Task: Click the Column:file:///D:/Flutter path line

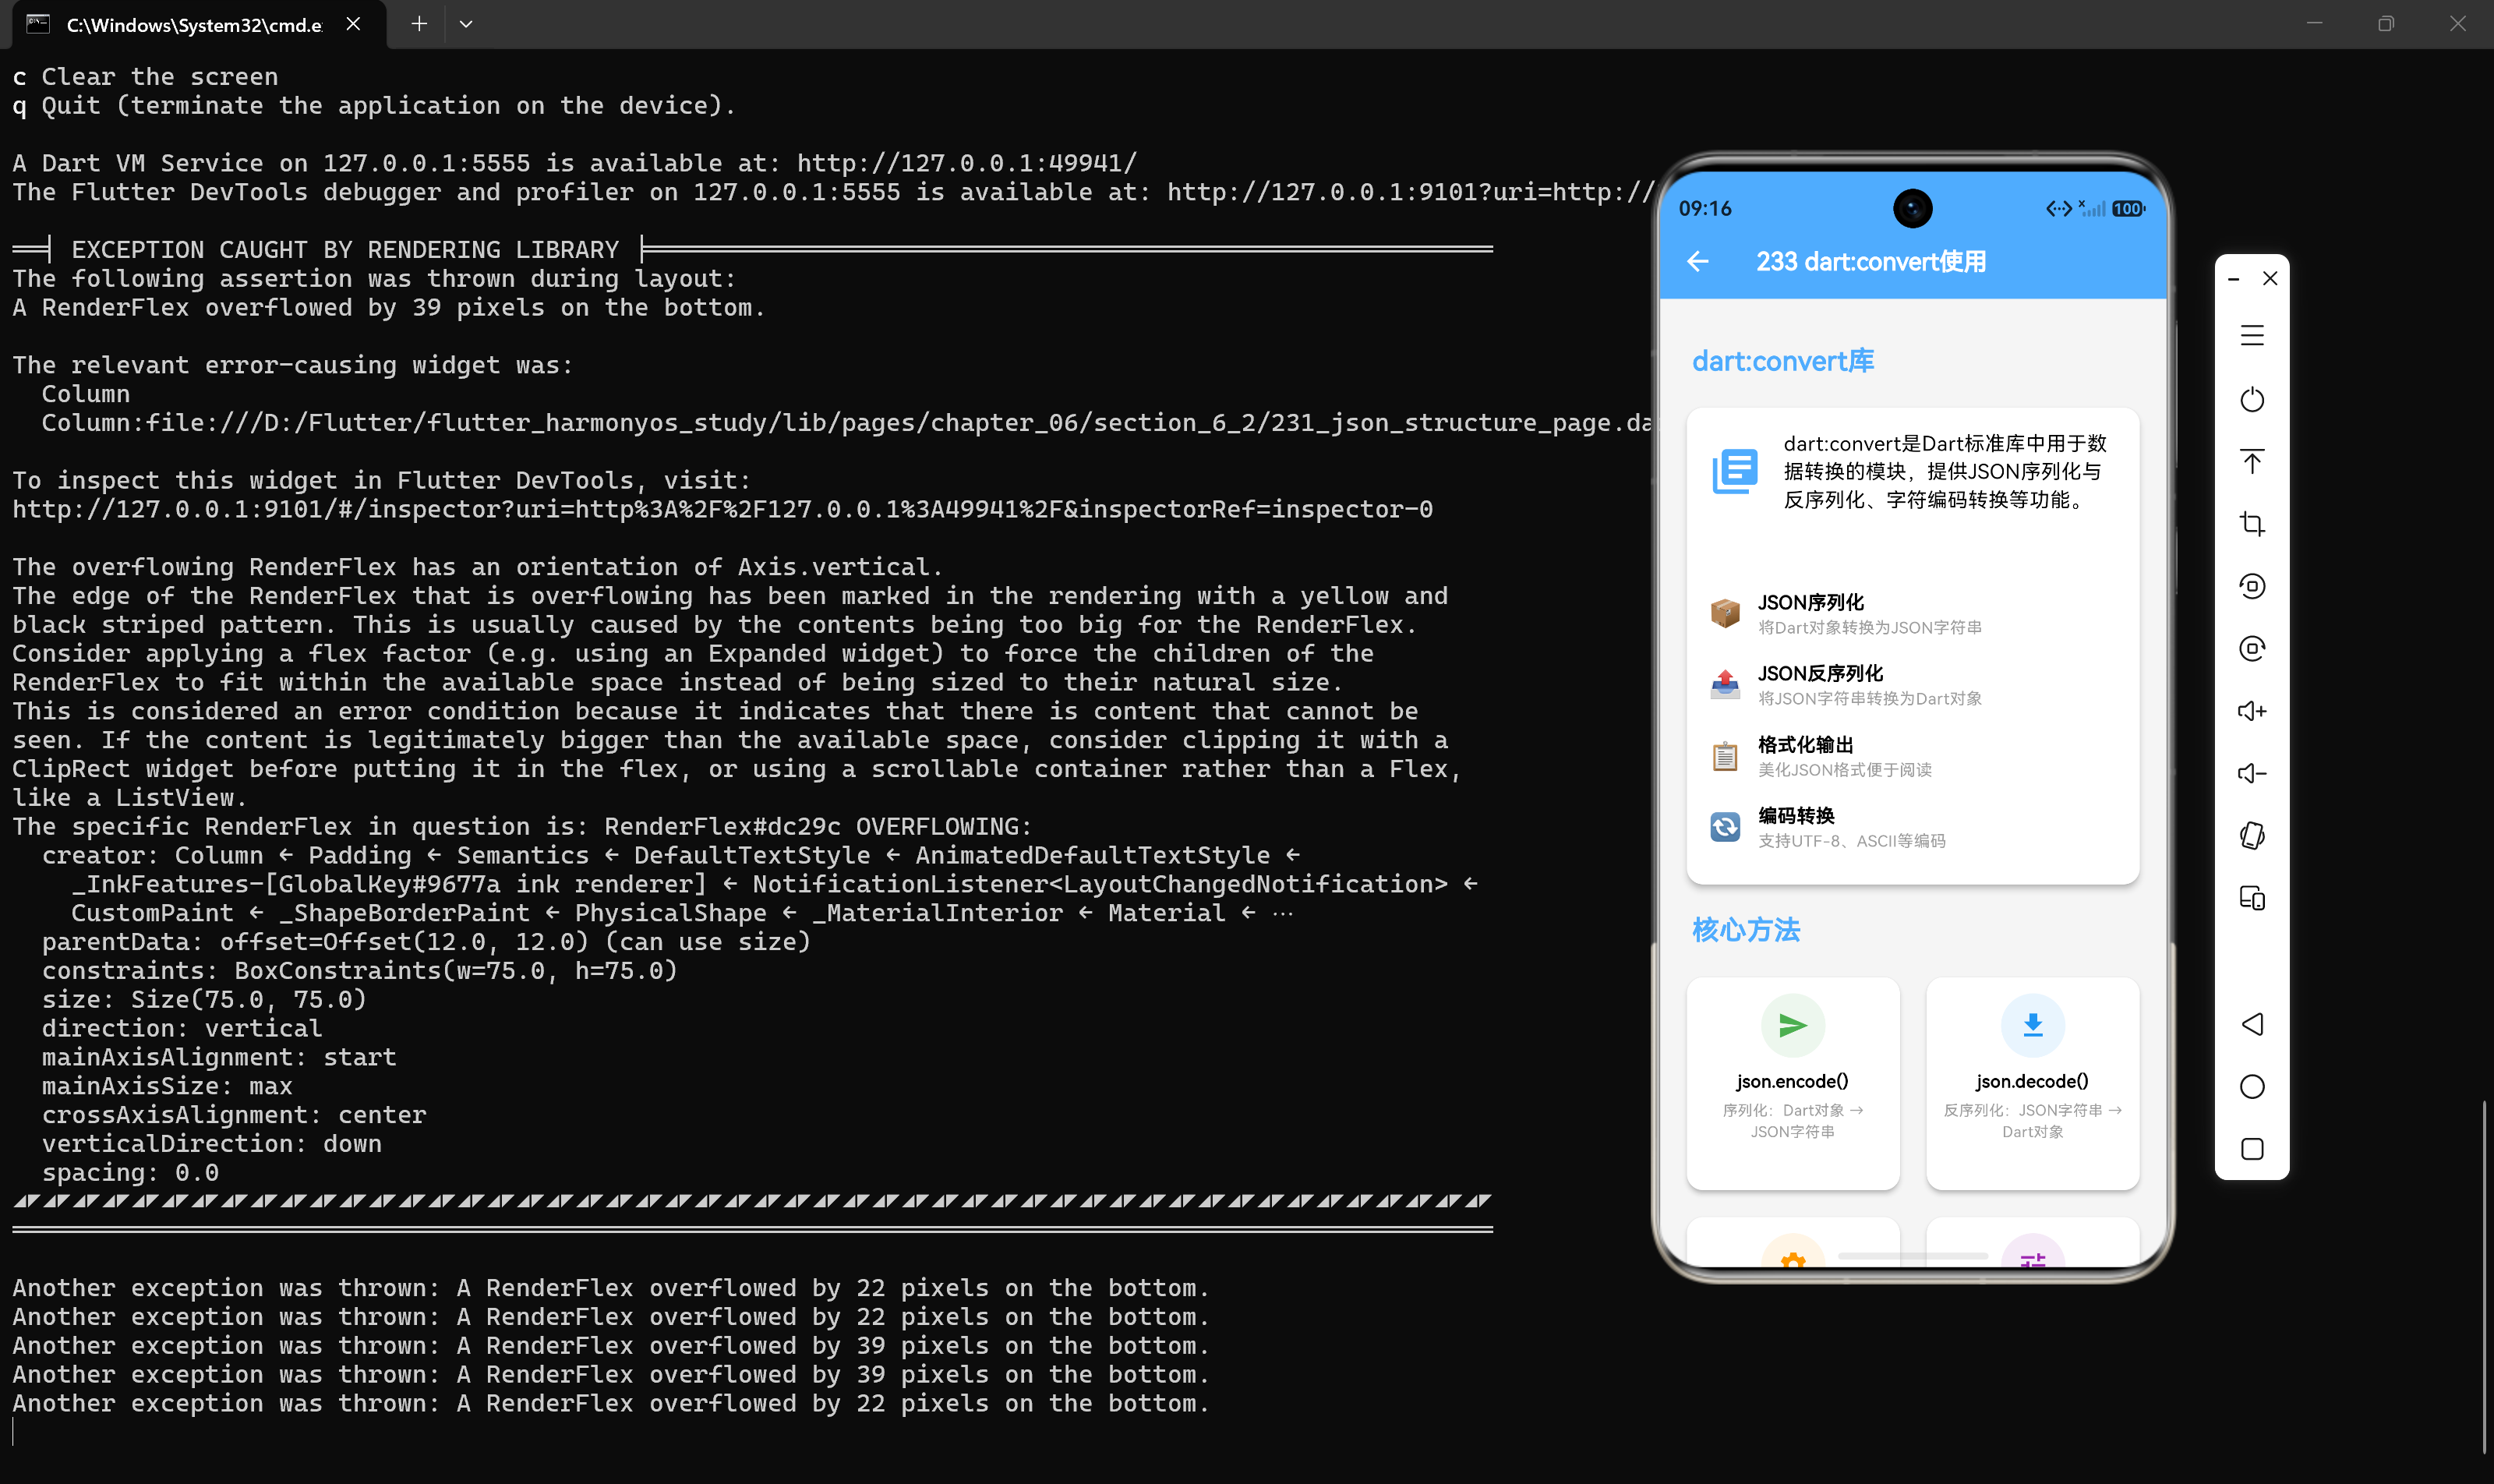Action: pyautogui.click(x=846, y=423)
